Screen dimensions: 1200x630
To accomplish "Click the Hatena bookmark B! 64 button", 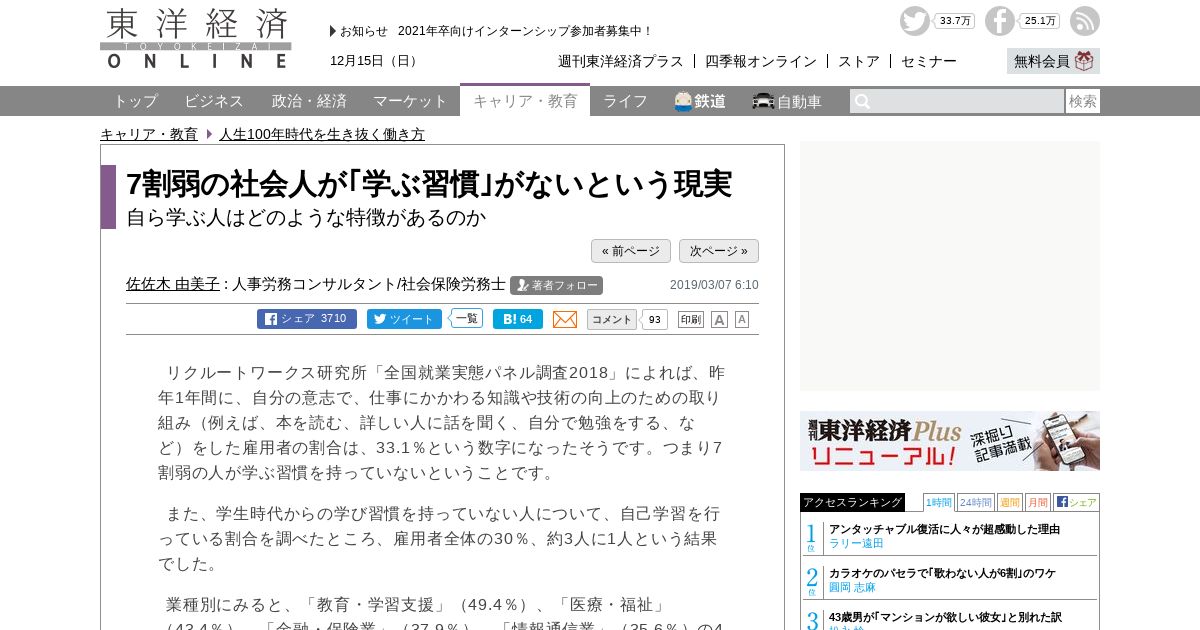I will coord(518,319).
